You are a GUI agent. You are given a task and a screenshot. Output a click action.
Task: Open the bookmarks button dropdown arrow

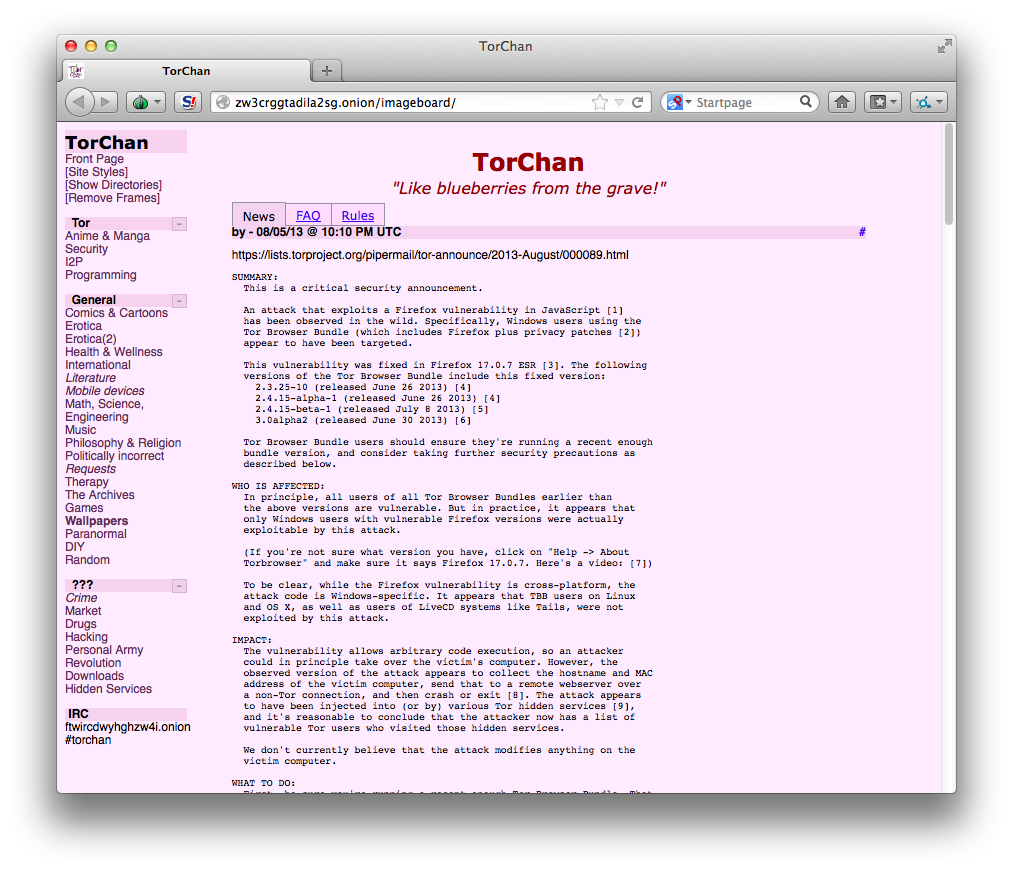[893, 102]
